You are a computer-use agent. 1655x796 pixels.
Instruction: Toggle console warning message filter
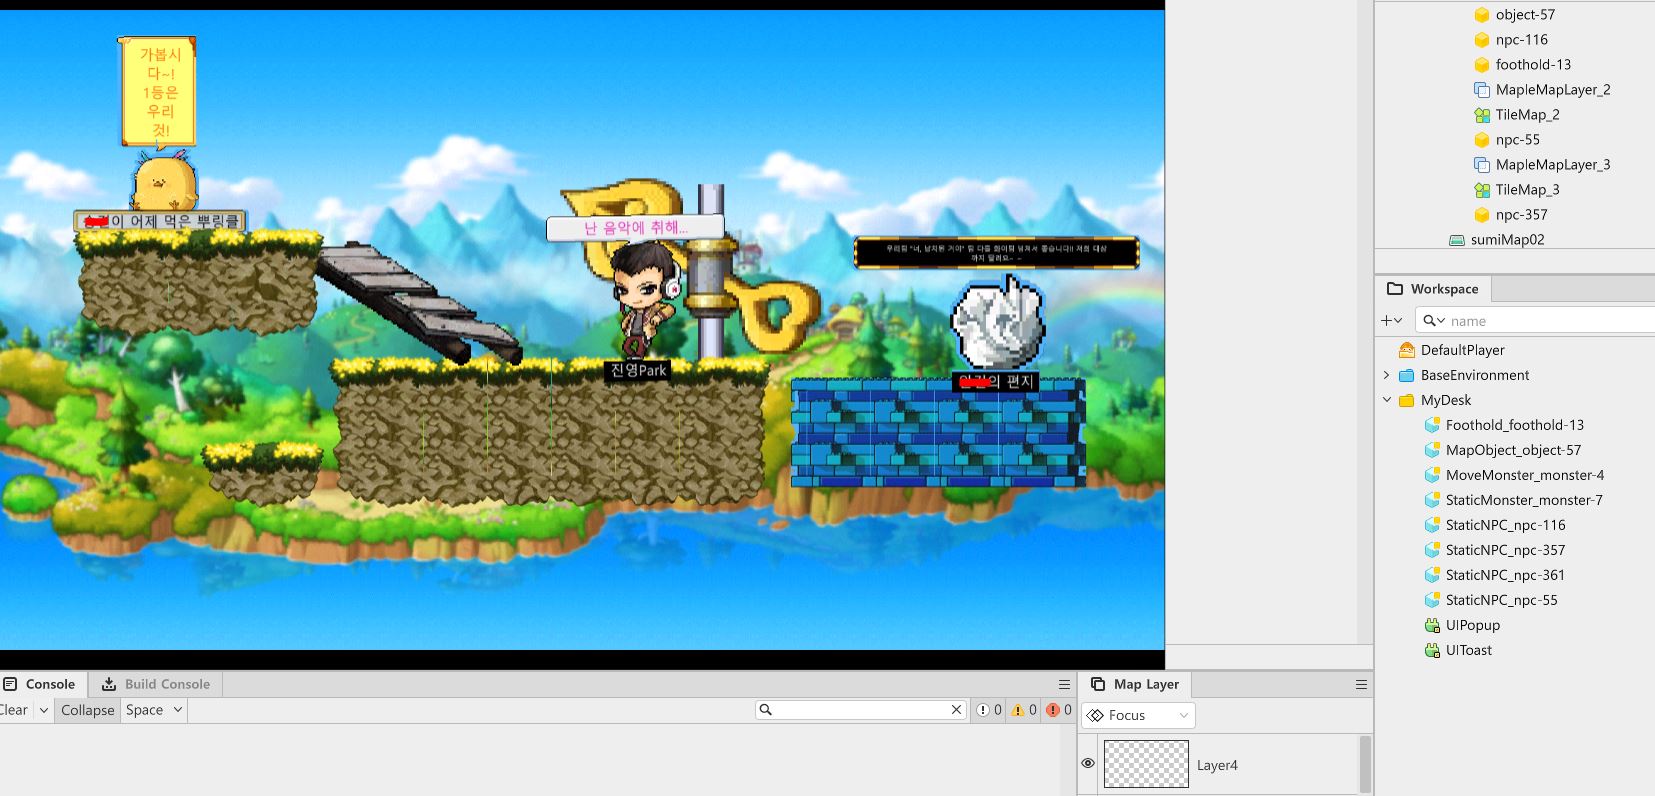[1024, 710]
